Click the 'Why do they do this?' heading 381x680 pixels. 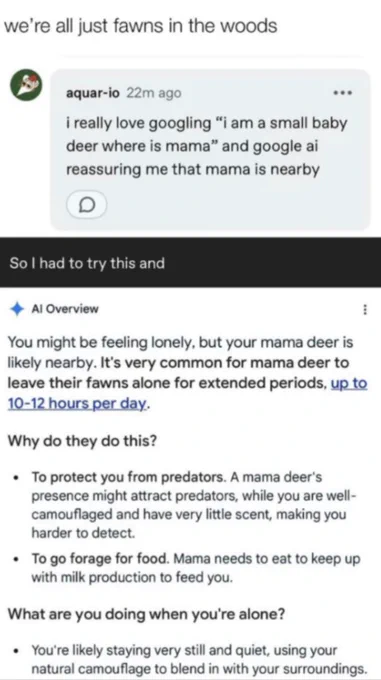(82, 441)
